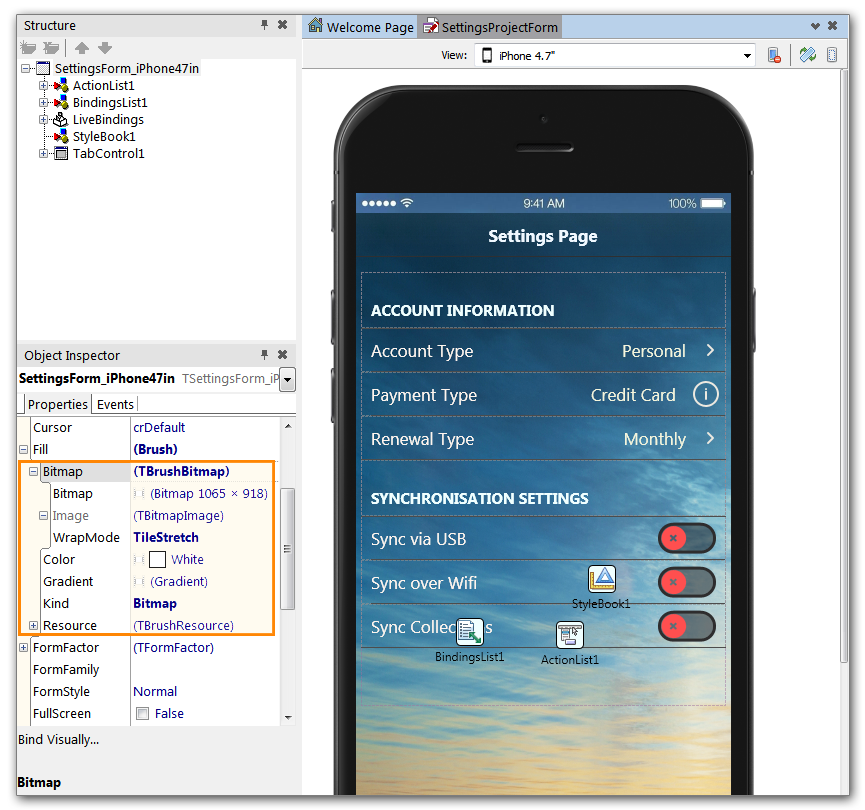
Task: Toggle the Sync via USB switch
Action: (x=687, y=538)
